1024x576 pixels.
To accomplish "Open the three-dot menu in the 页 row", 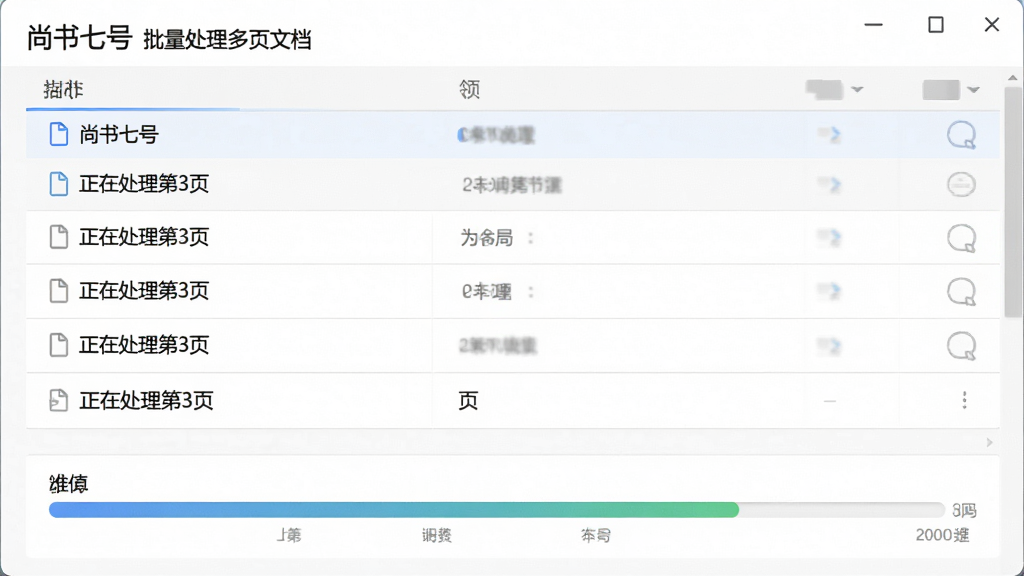I will pyautogui.click(x=964, y=400).
